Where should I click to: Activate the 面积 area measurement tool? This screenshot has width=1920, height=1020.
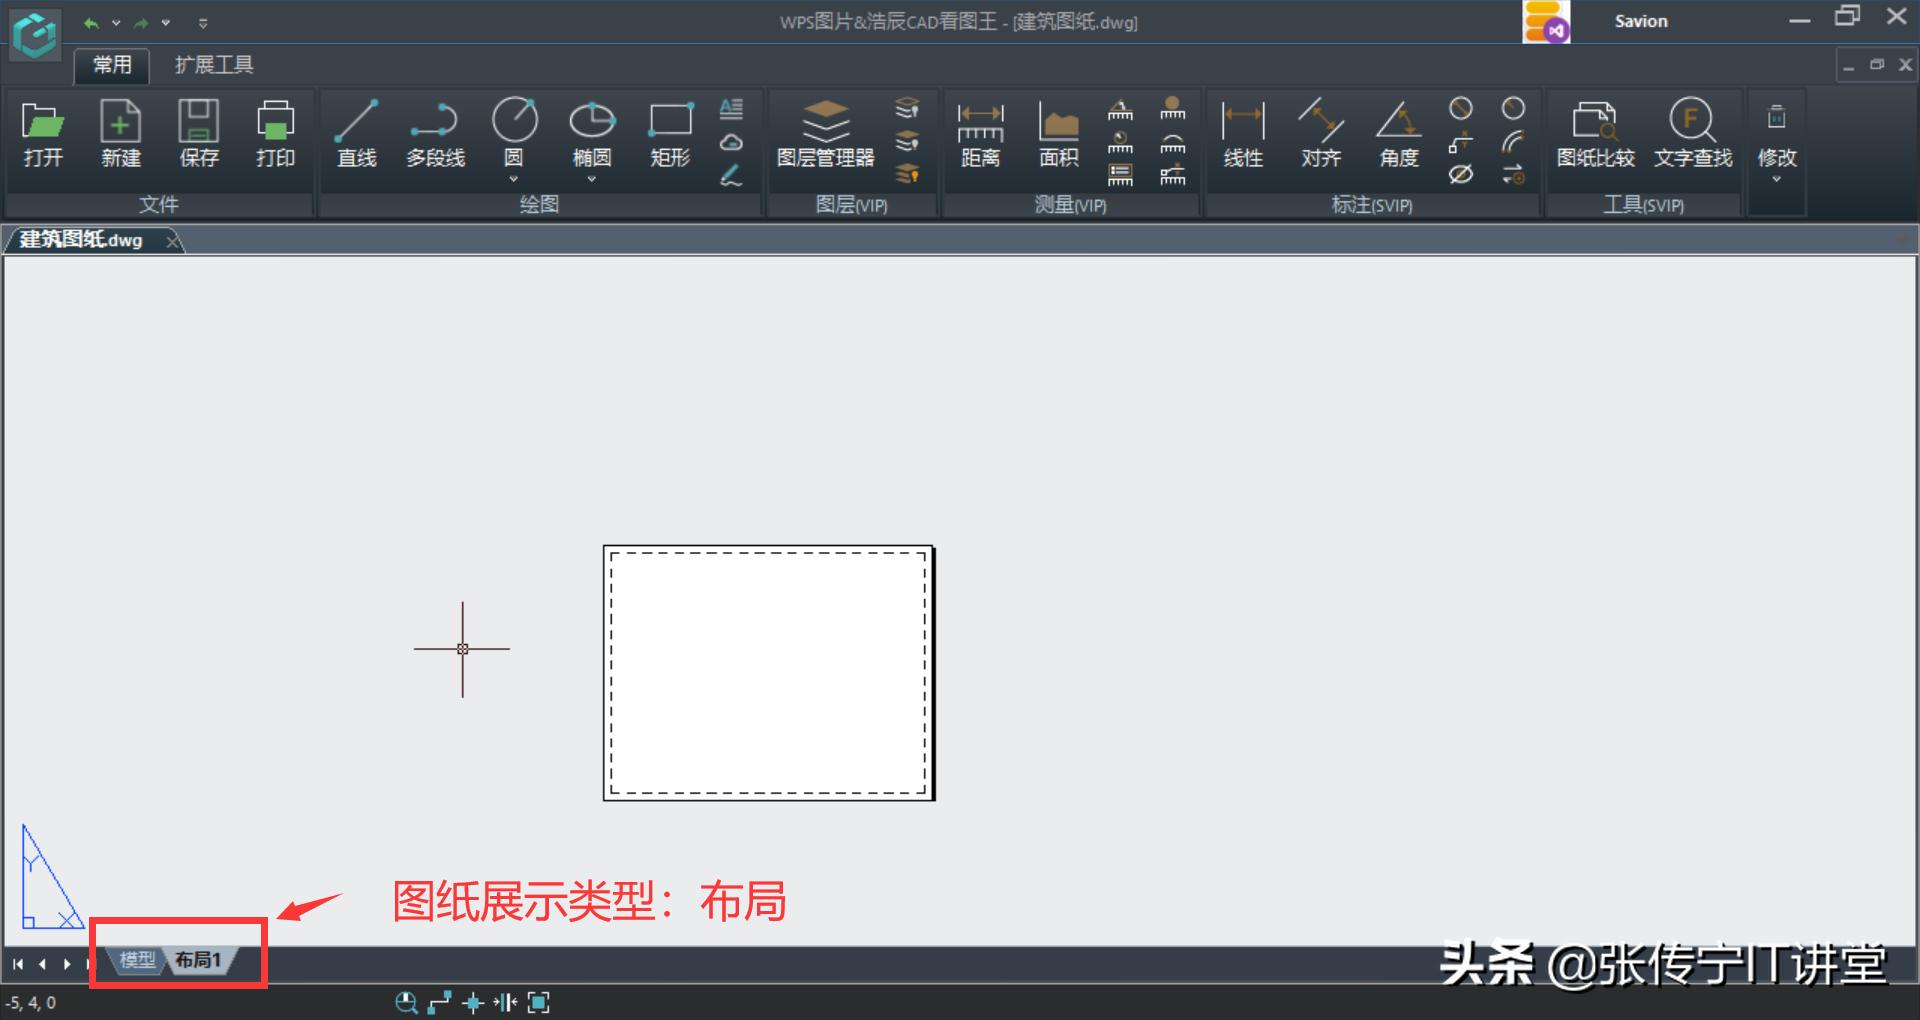pos(1057,133)
